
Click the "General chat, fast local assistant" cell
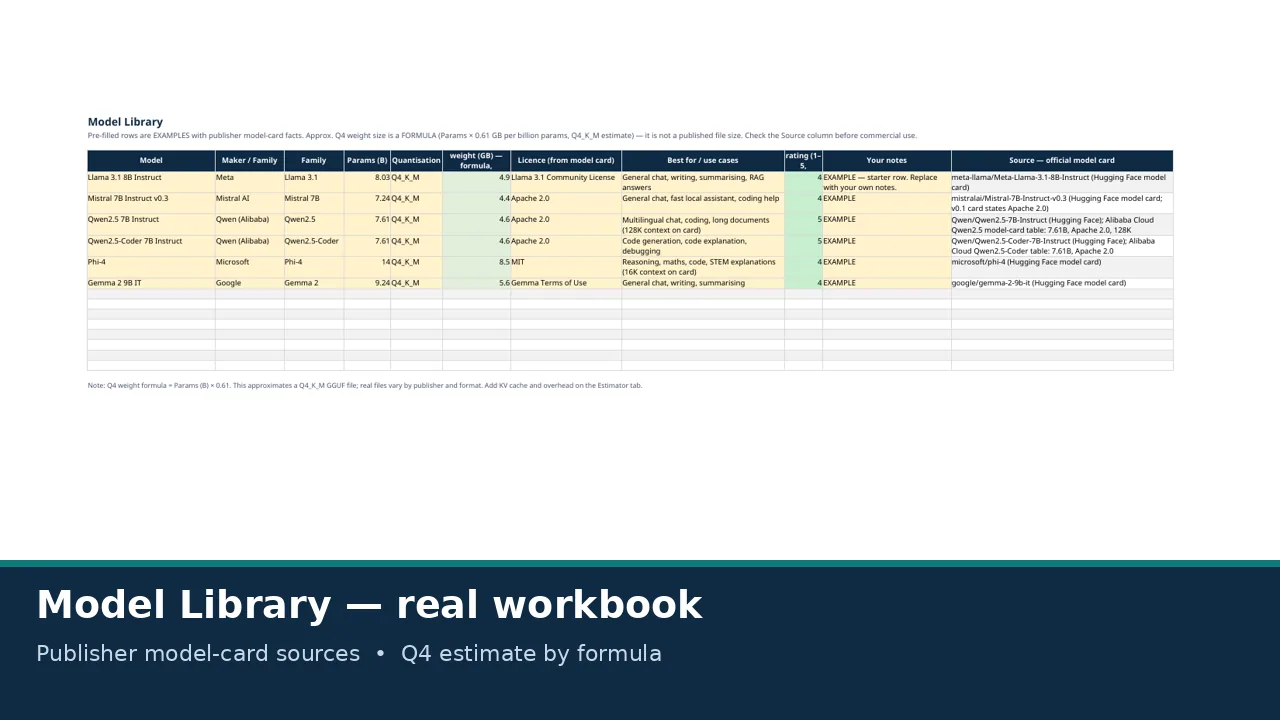click(x=703, y=203)
